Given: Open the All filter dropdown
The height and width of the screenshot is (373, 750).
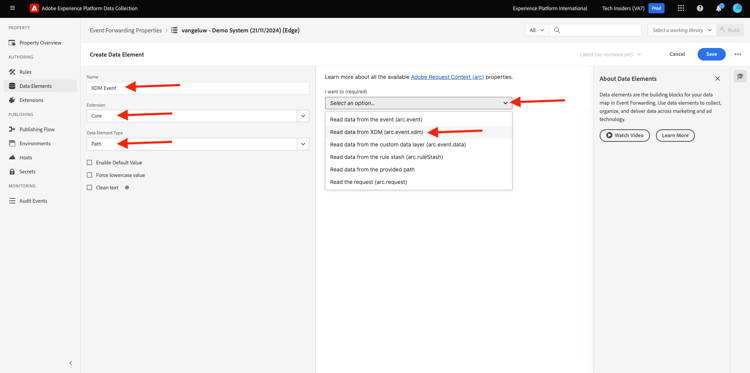Looking at the screenshot, I should tap(537, 30).
